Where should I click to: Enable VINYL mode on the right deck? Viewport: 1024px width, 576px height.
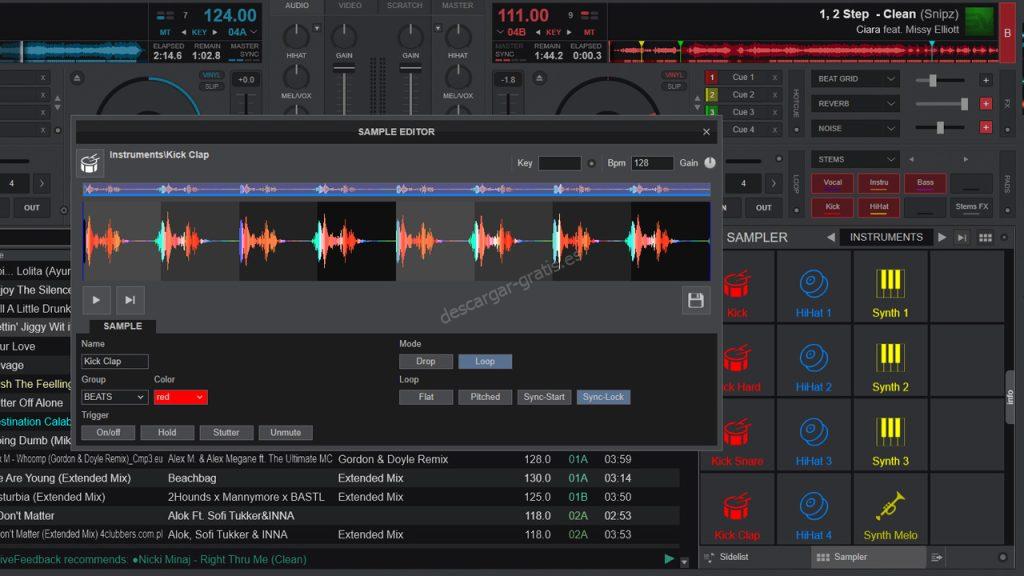(674, 76)
